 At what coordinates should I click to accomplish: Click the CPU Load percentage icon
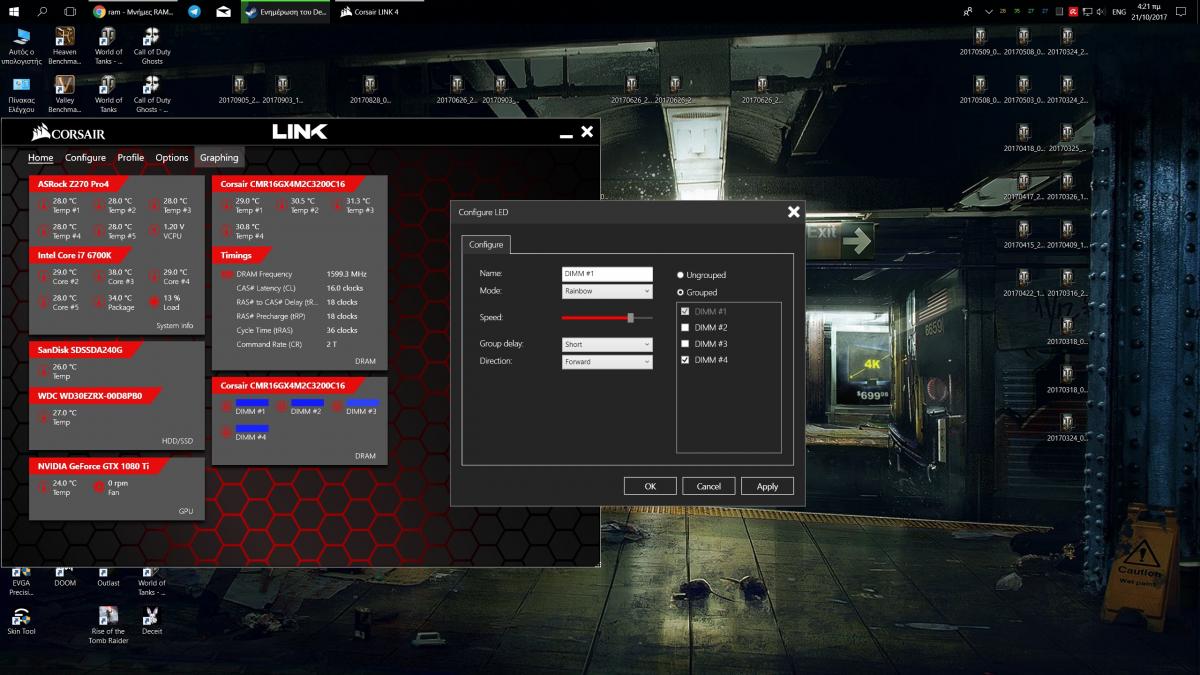click(153, 301)
